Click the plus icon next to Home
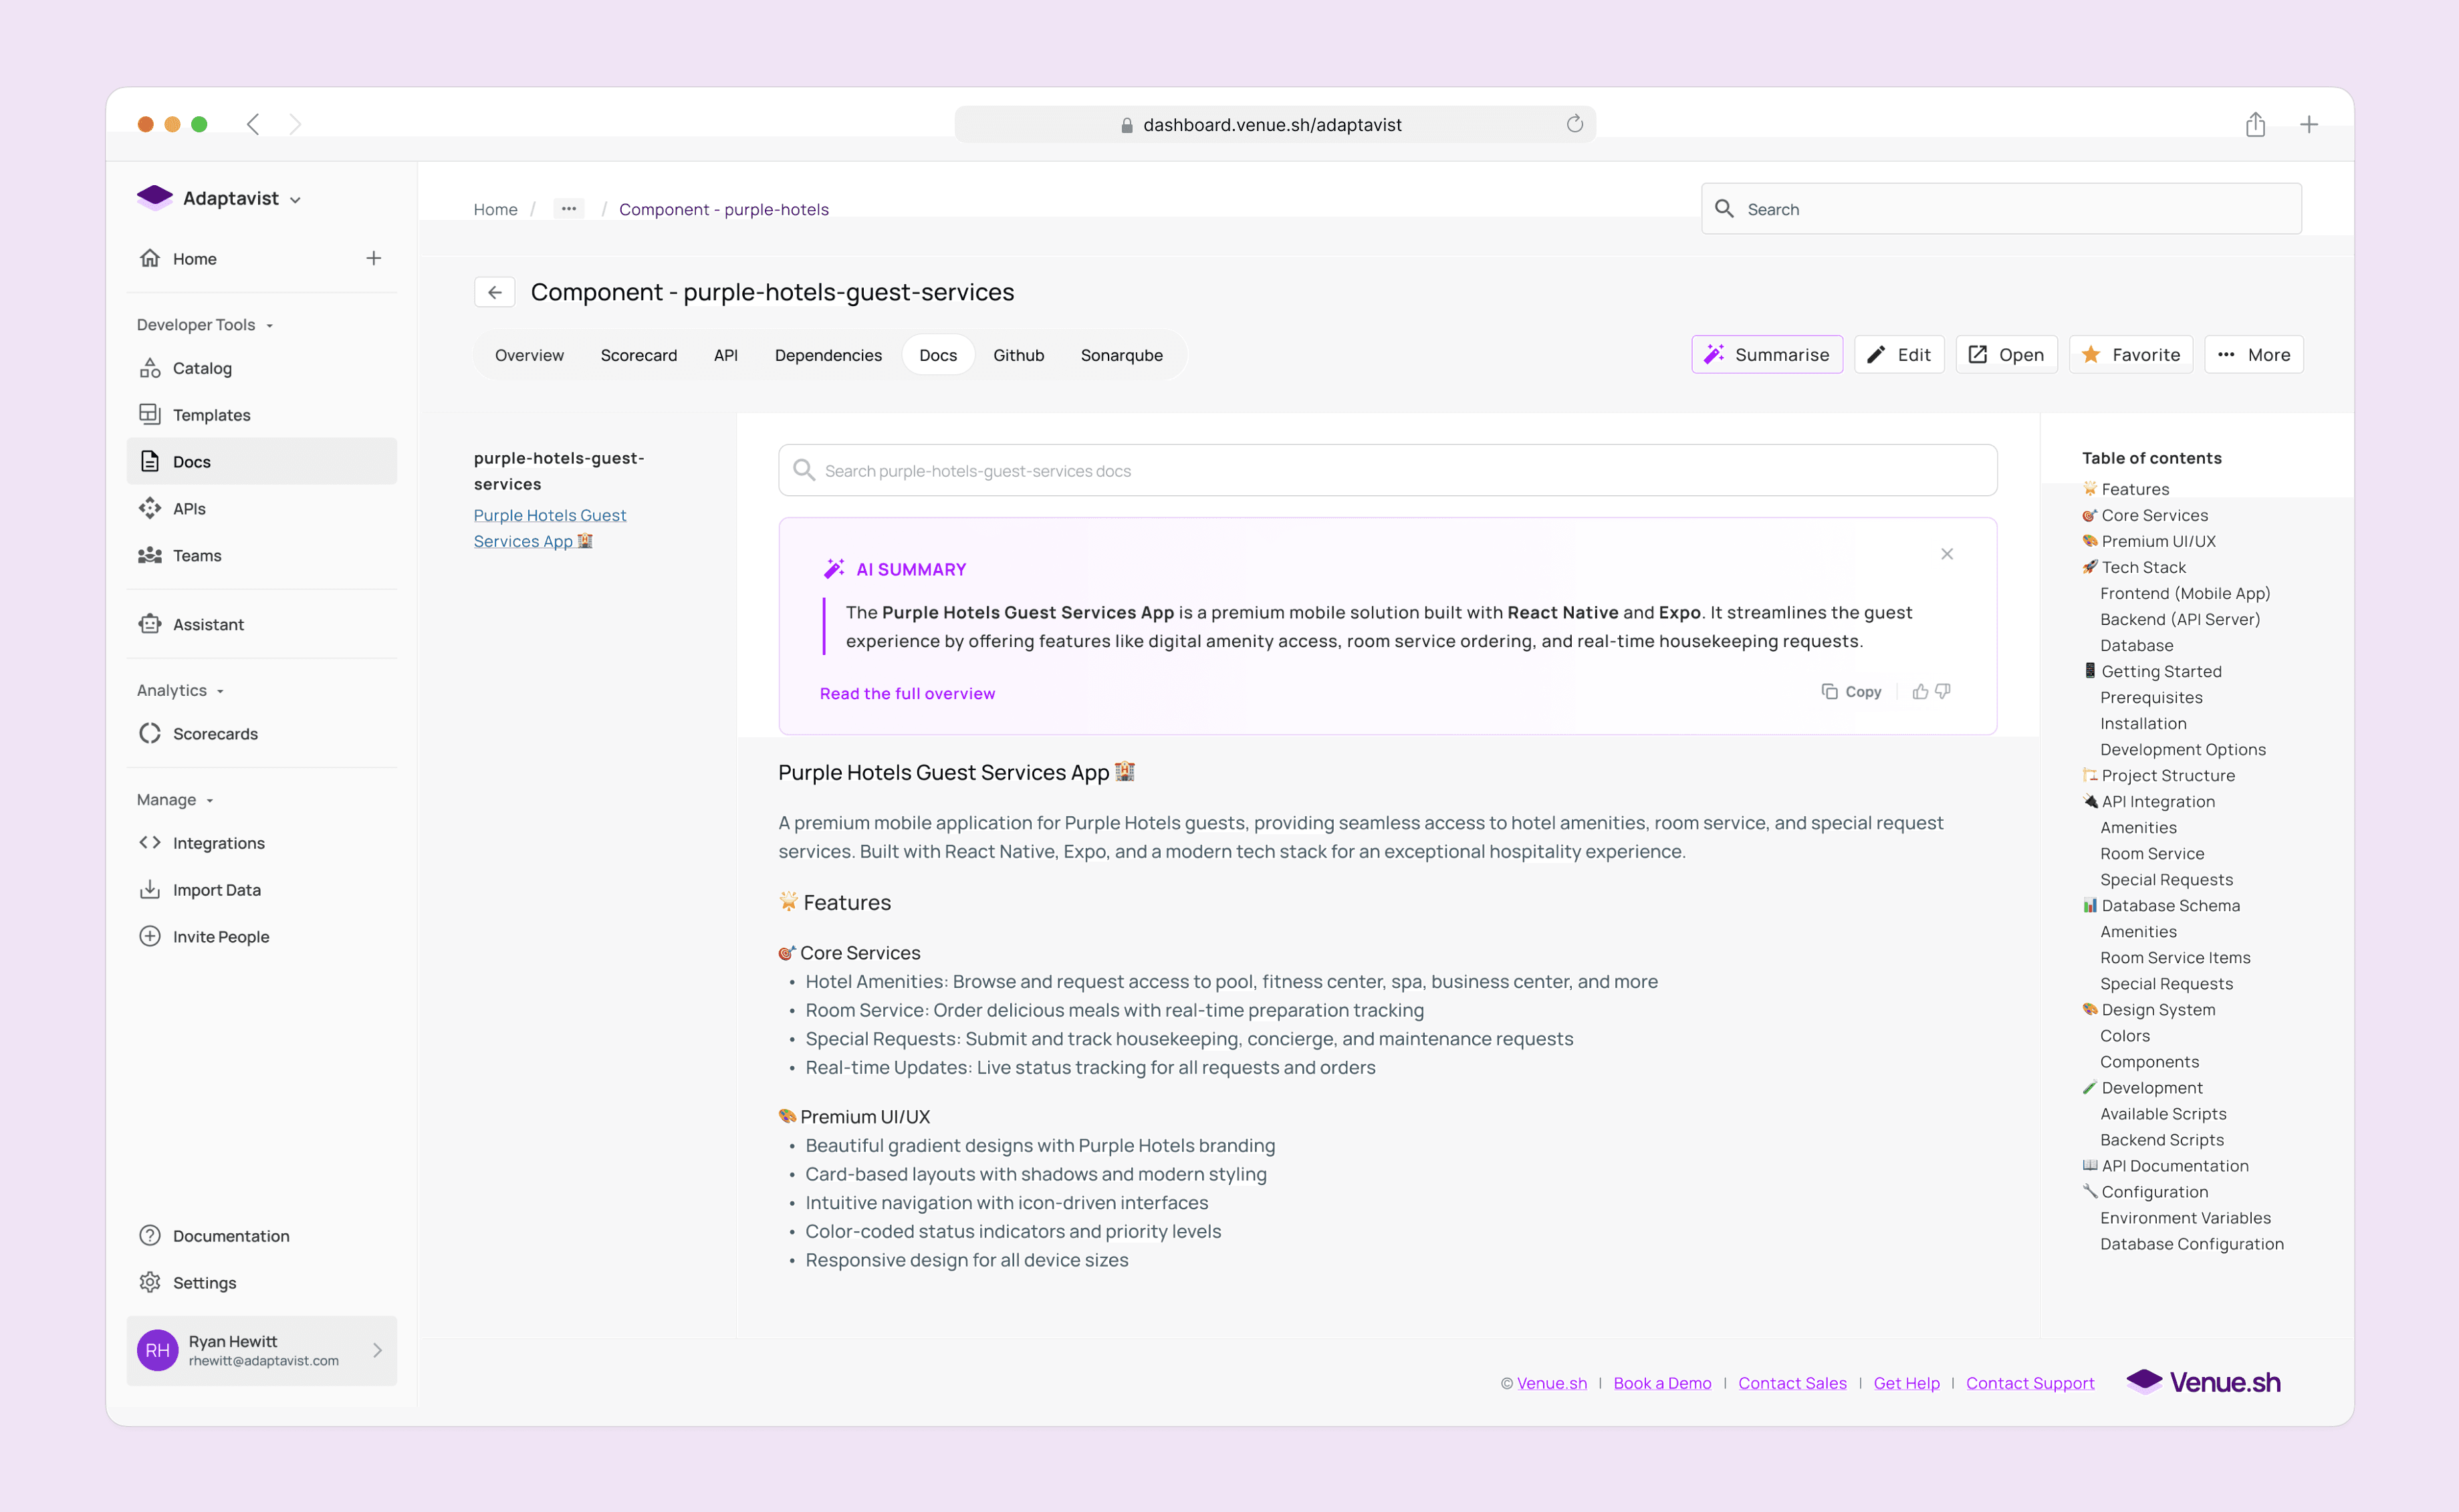The height and width of the screenshot is (1512, 2459). click(373, 258)
